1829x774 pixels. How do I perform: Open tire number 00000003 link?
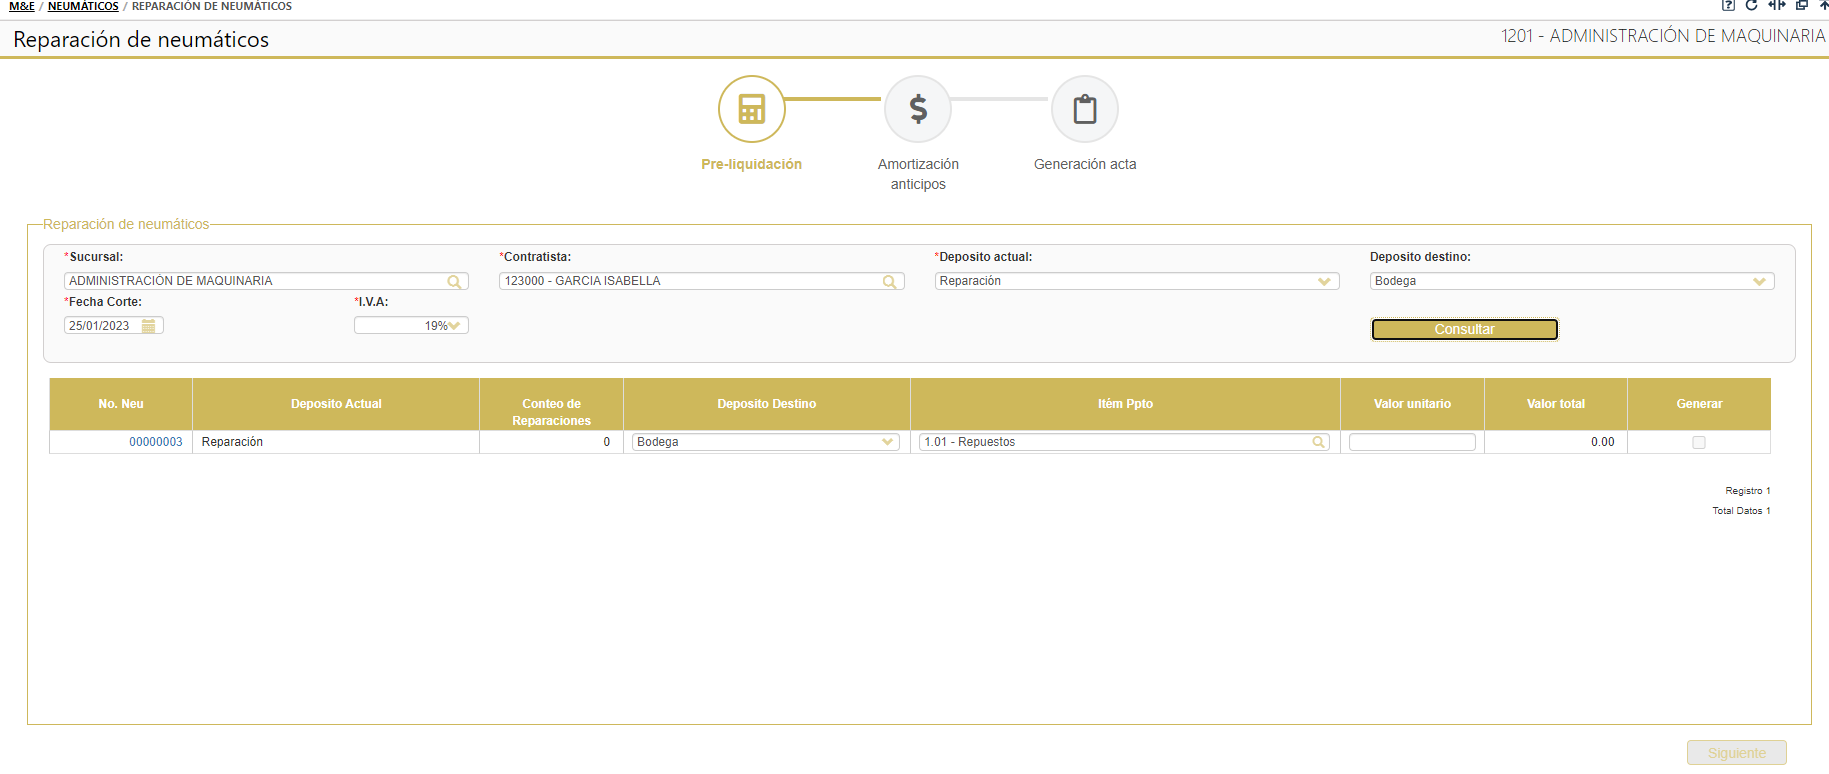point(156,442)
